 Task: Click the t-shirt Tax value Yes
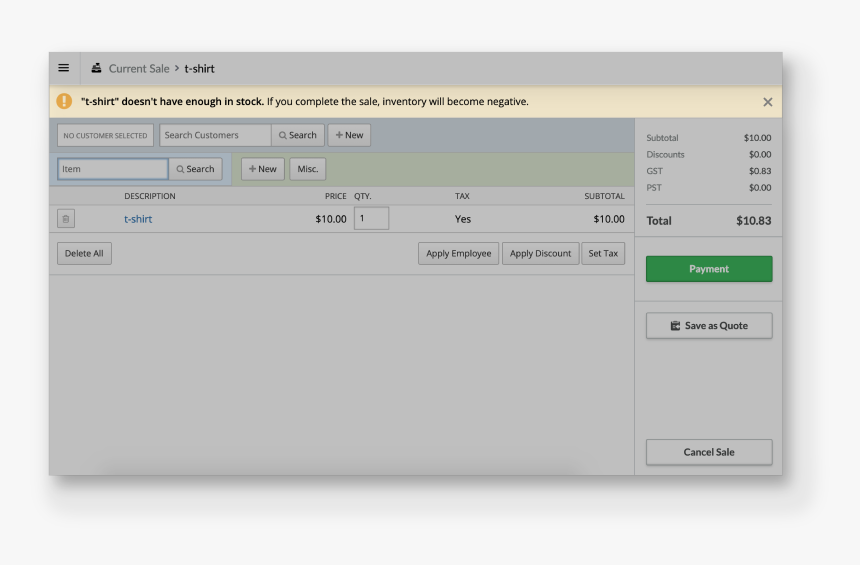click(462, 219)
